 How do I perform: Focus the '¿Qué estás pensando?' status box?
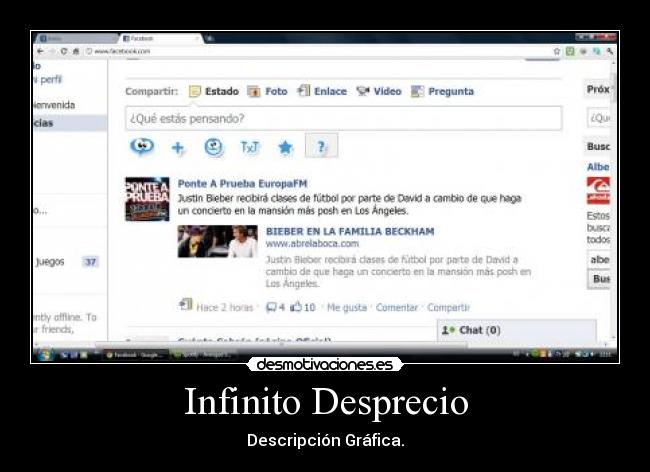click(344, 119)
